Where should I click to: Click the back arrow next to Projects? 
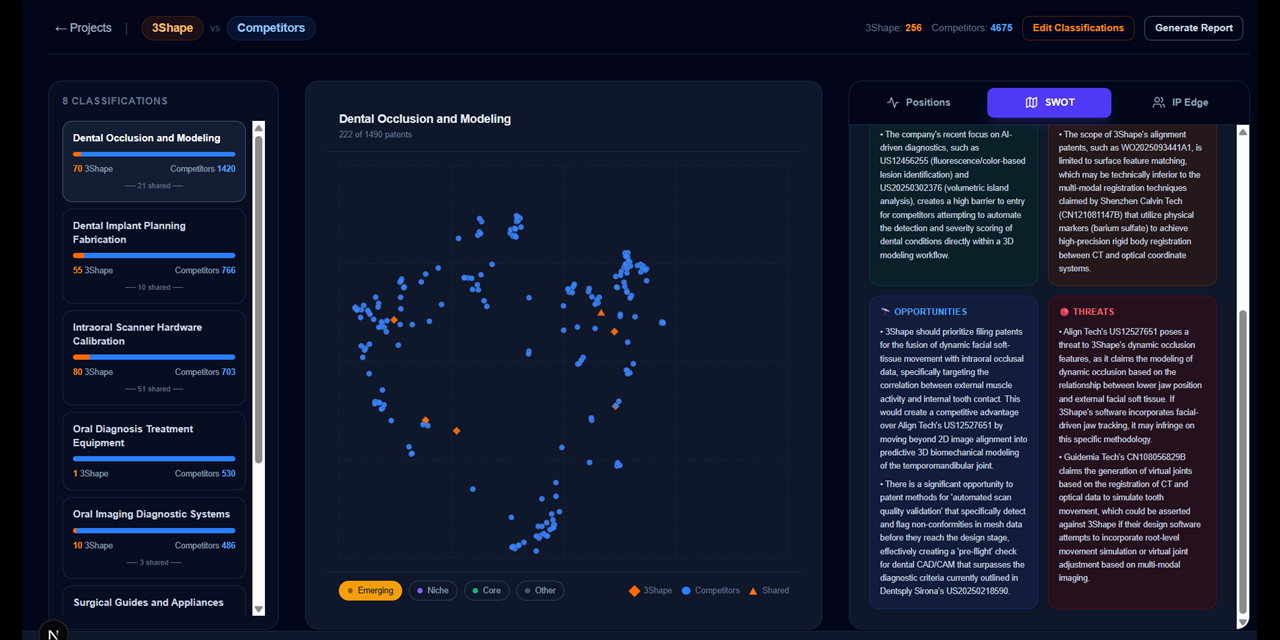tap(58, 28)
